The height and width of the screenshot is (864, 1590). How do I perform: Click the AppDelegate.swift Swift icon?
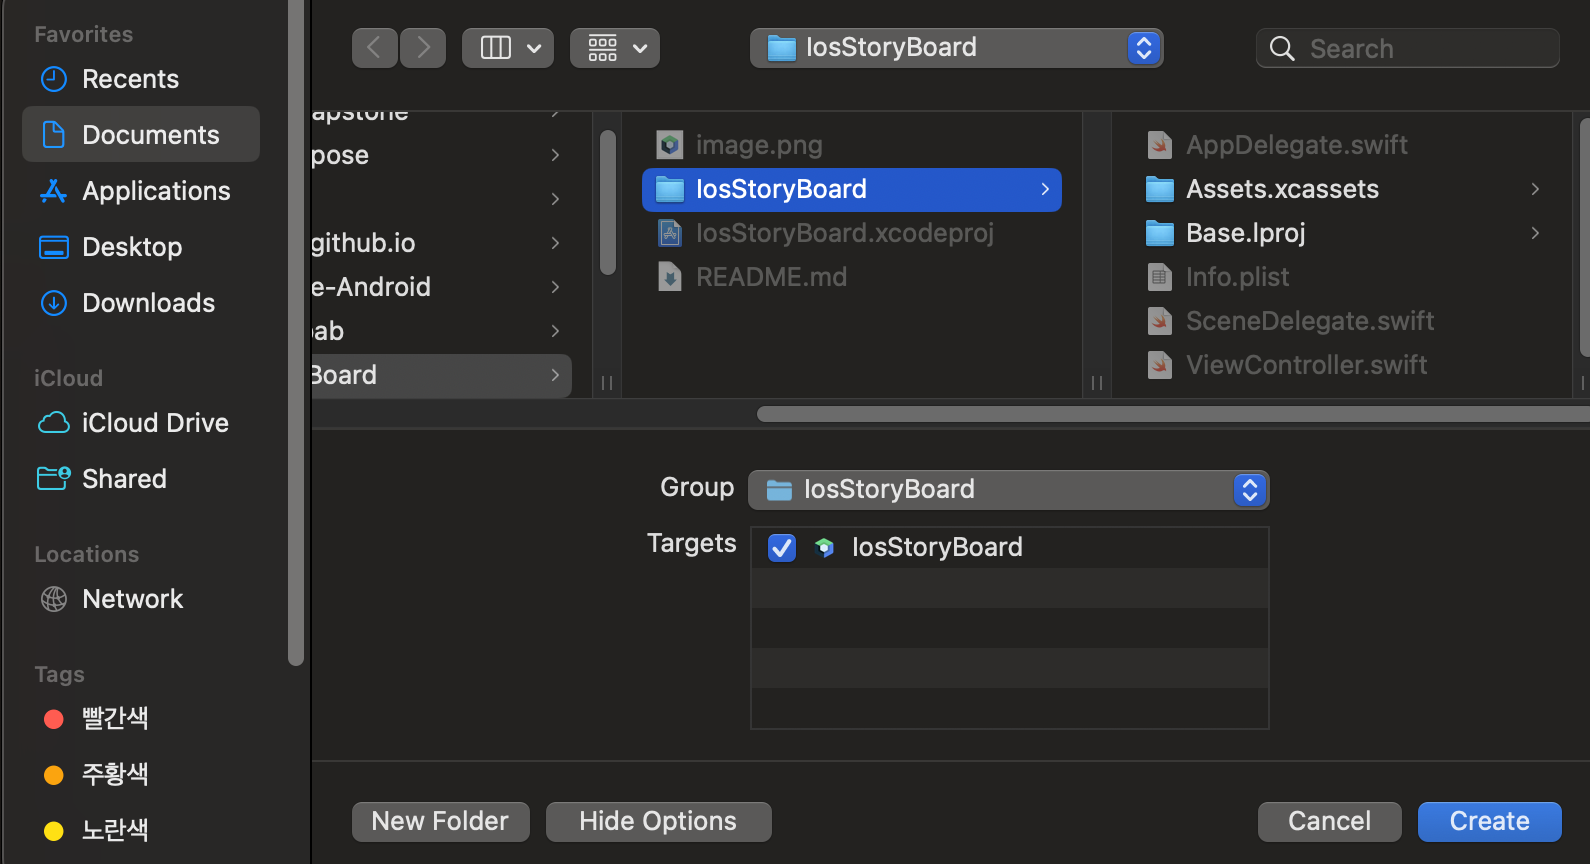click(x=1160, y=145)
